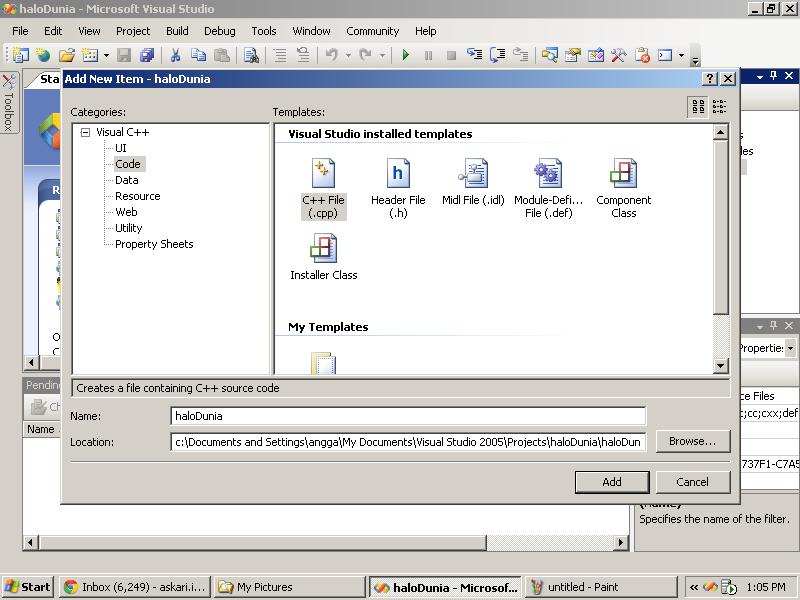800x600 pixels.
Task: Click the green Start Debugging arrow
Action: (406, 55)
